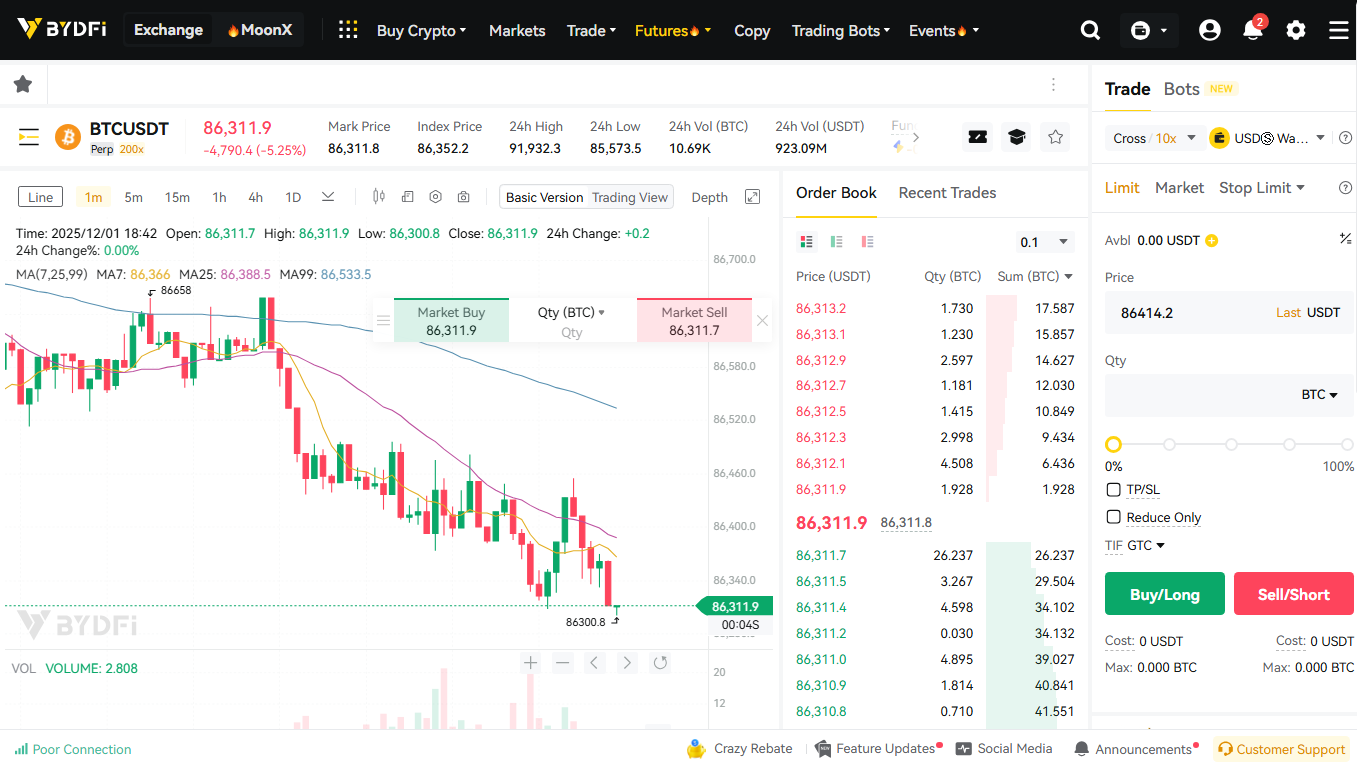Add BTCUSDT to favorites with star icon
Viewport: 1357px width, 766px height.
[1055, 137]
